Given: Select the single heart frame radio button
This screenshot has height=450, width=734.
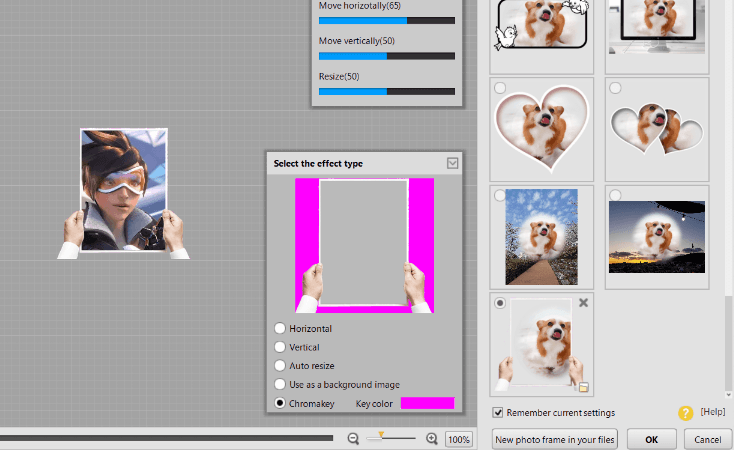Looking at the screenshot, I should (500, 88).
